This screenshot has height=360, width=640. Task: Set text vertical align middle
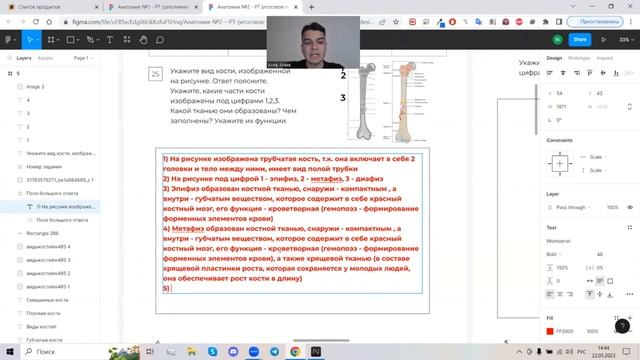pos(600,294)
